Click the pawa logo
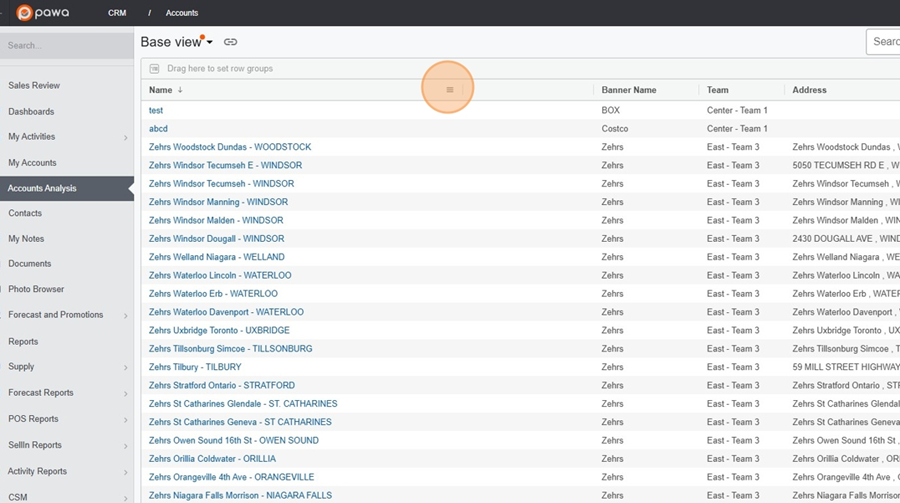 [x=42, y=13]
